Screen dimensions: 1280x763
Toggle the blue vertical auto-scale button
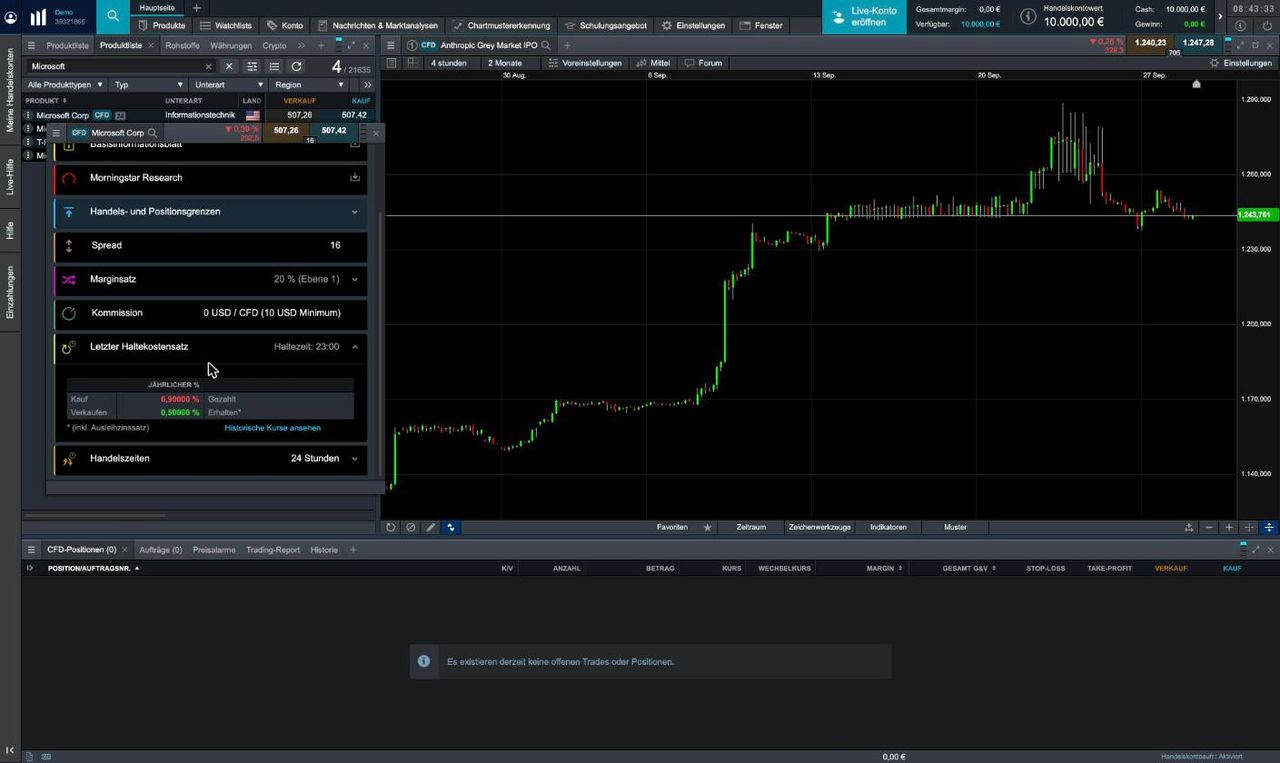(1269, 527)
